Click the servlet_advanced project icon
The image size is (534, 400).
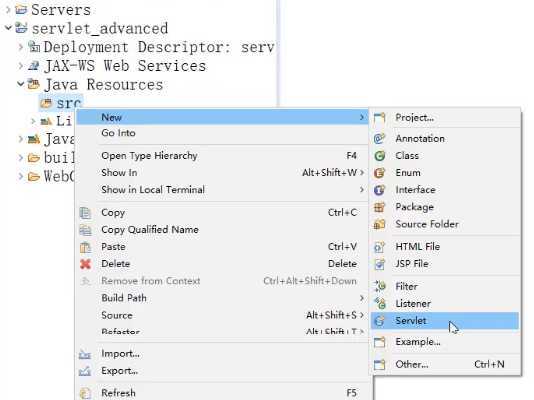[x=21, y=28]
